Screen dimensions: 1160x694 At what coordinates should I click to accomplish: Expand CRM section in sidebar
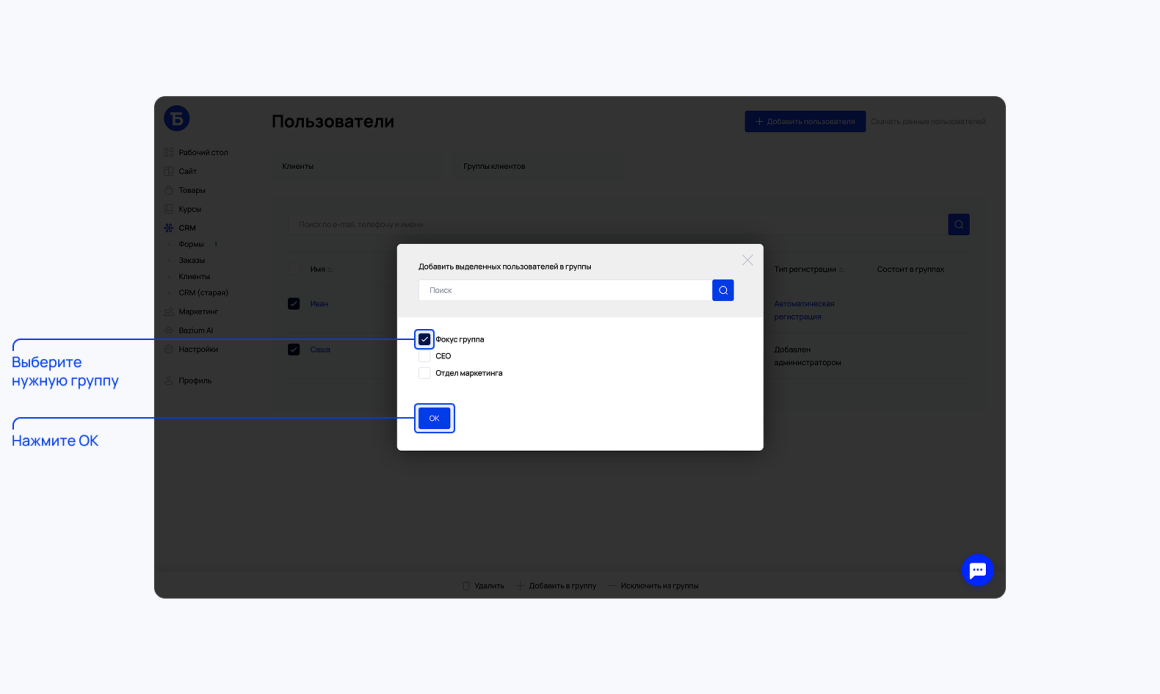[x=186, y=228]
